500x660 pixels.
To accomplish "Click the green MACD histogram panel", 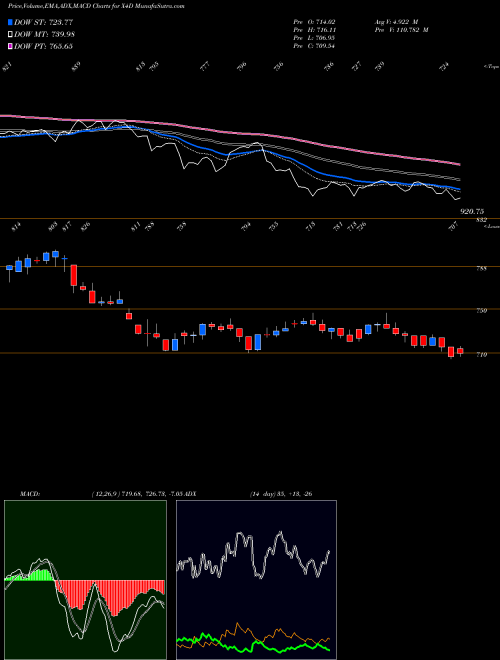I will (x=85, y=580).
